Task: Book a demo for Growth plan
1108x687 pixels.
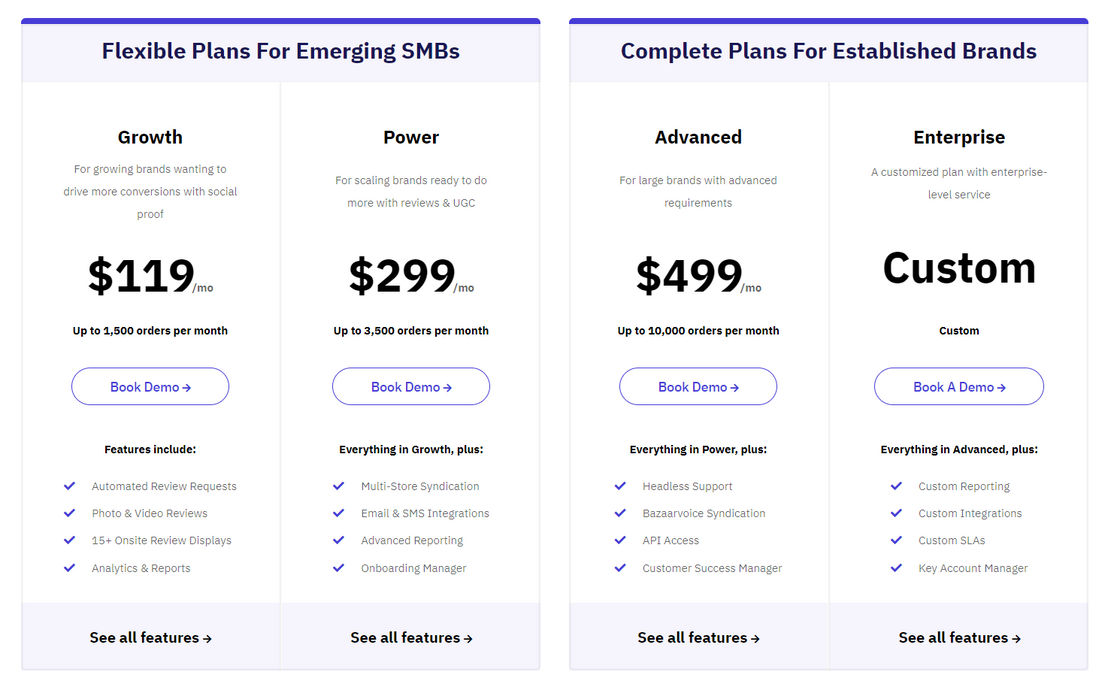Action: pyautogui.click(x=150, y=387)
